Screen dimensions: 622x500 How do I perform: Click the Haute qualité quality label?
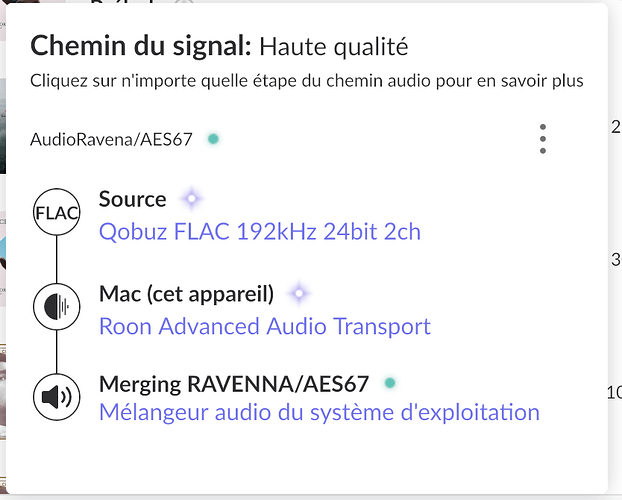pyautogui.click(x=334, y=46)
